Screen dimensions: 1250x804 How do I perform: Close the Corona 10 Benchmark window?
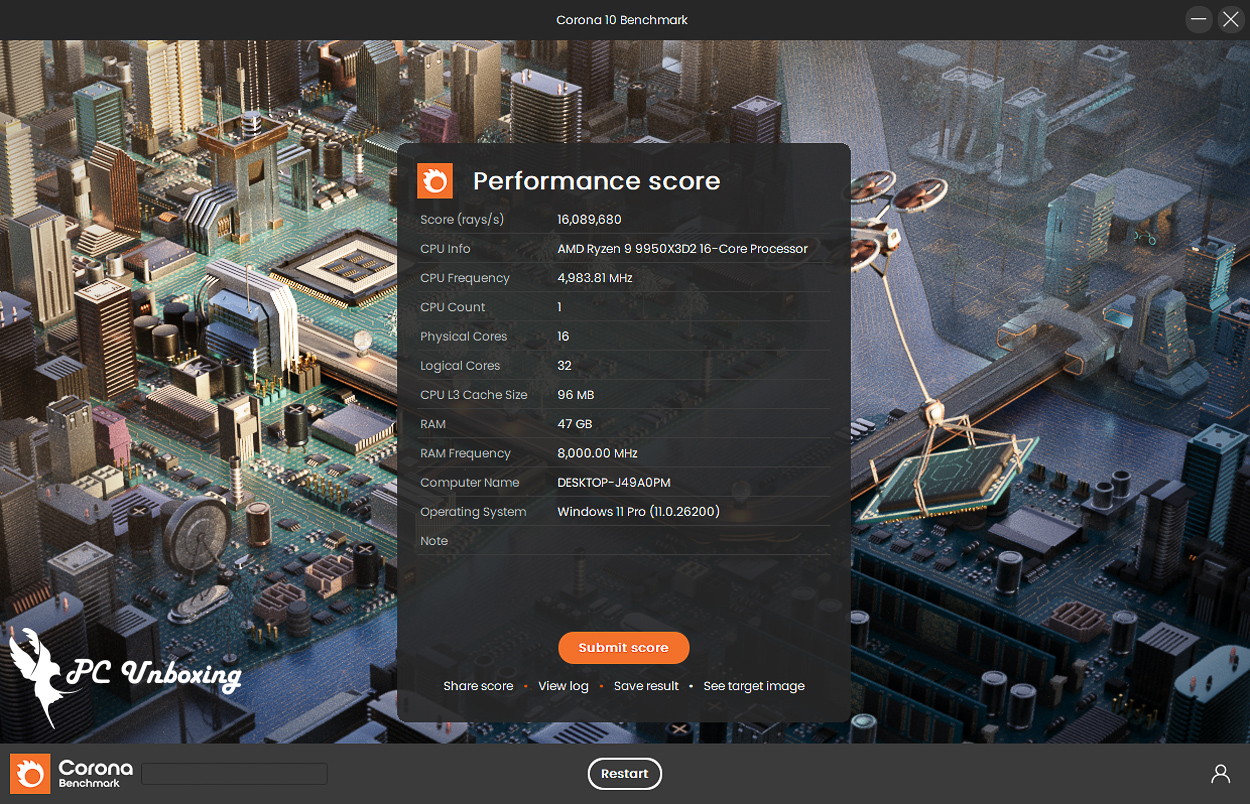(1230, 19)
